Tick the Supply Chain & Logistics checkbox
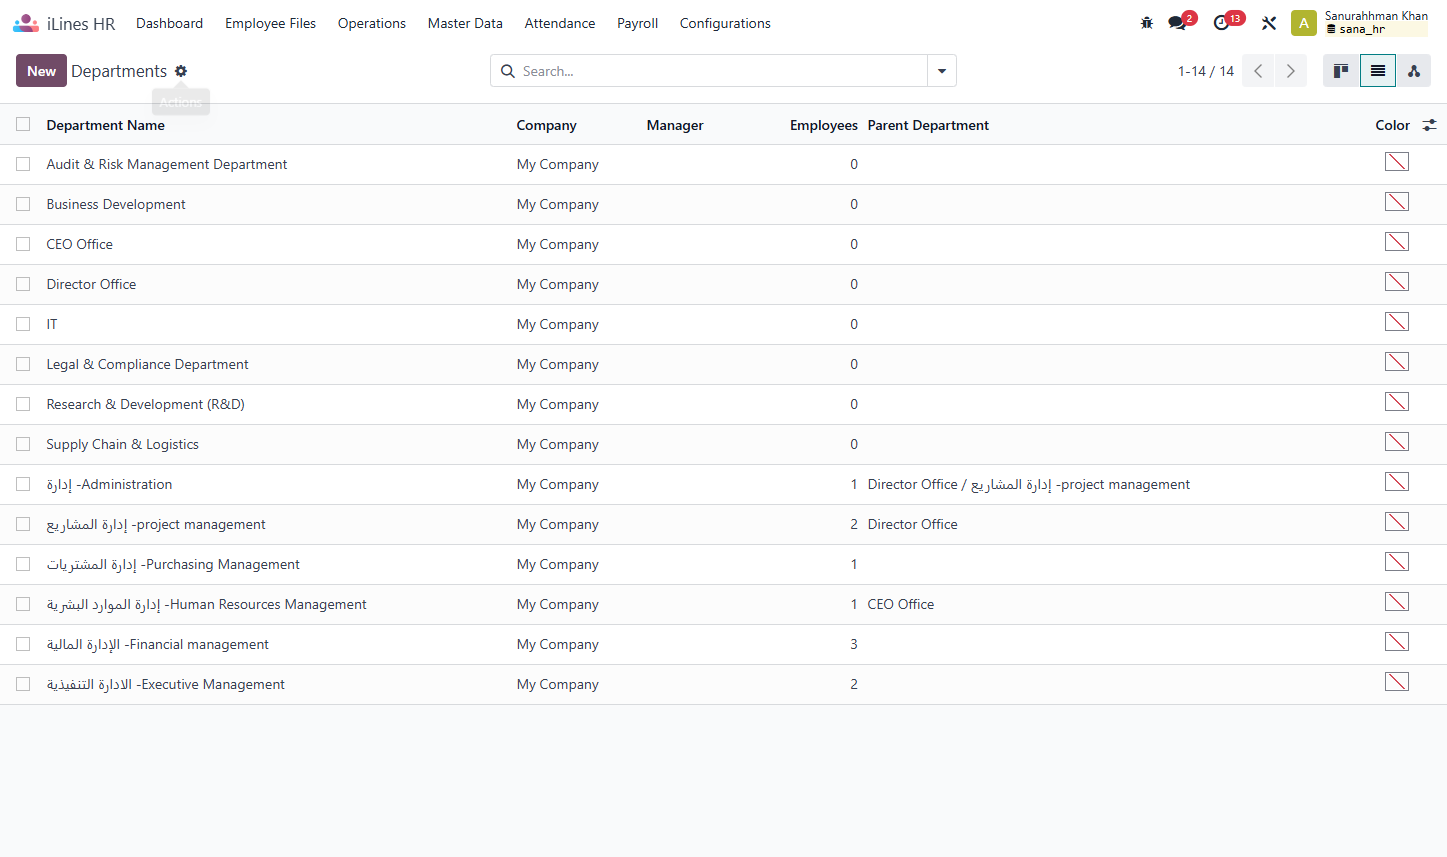This screenshot has width=1447, height=857. tap(23, 444)
